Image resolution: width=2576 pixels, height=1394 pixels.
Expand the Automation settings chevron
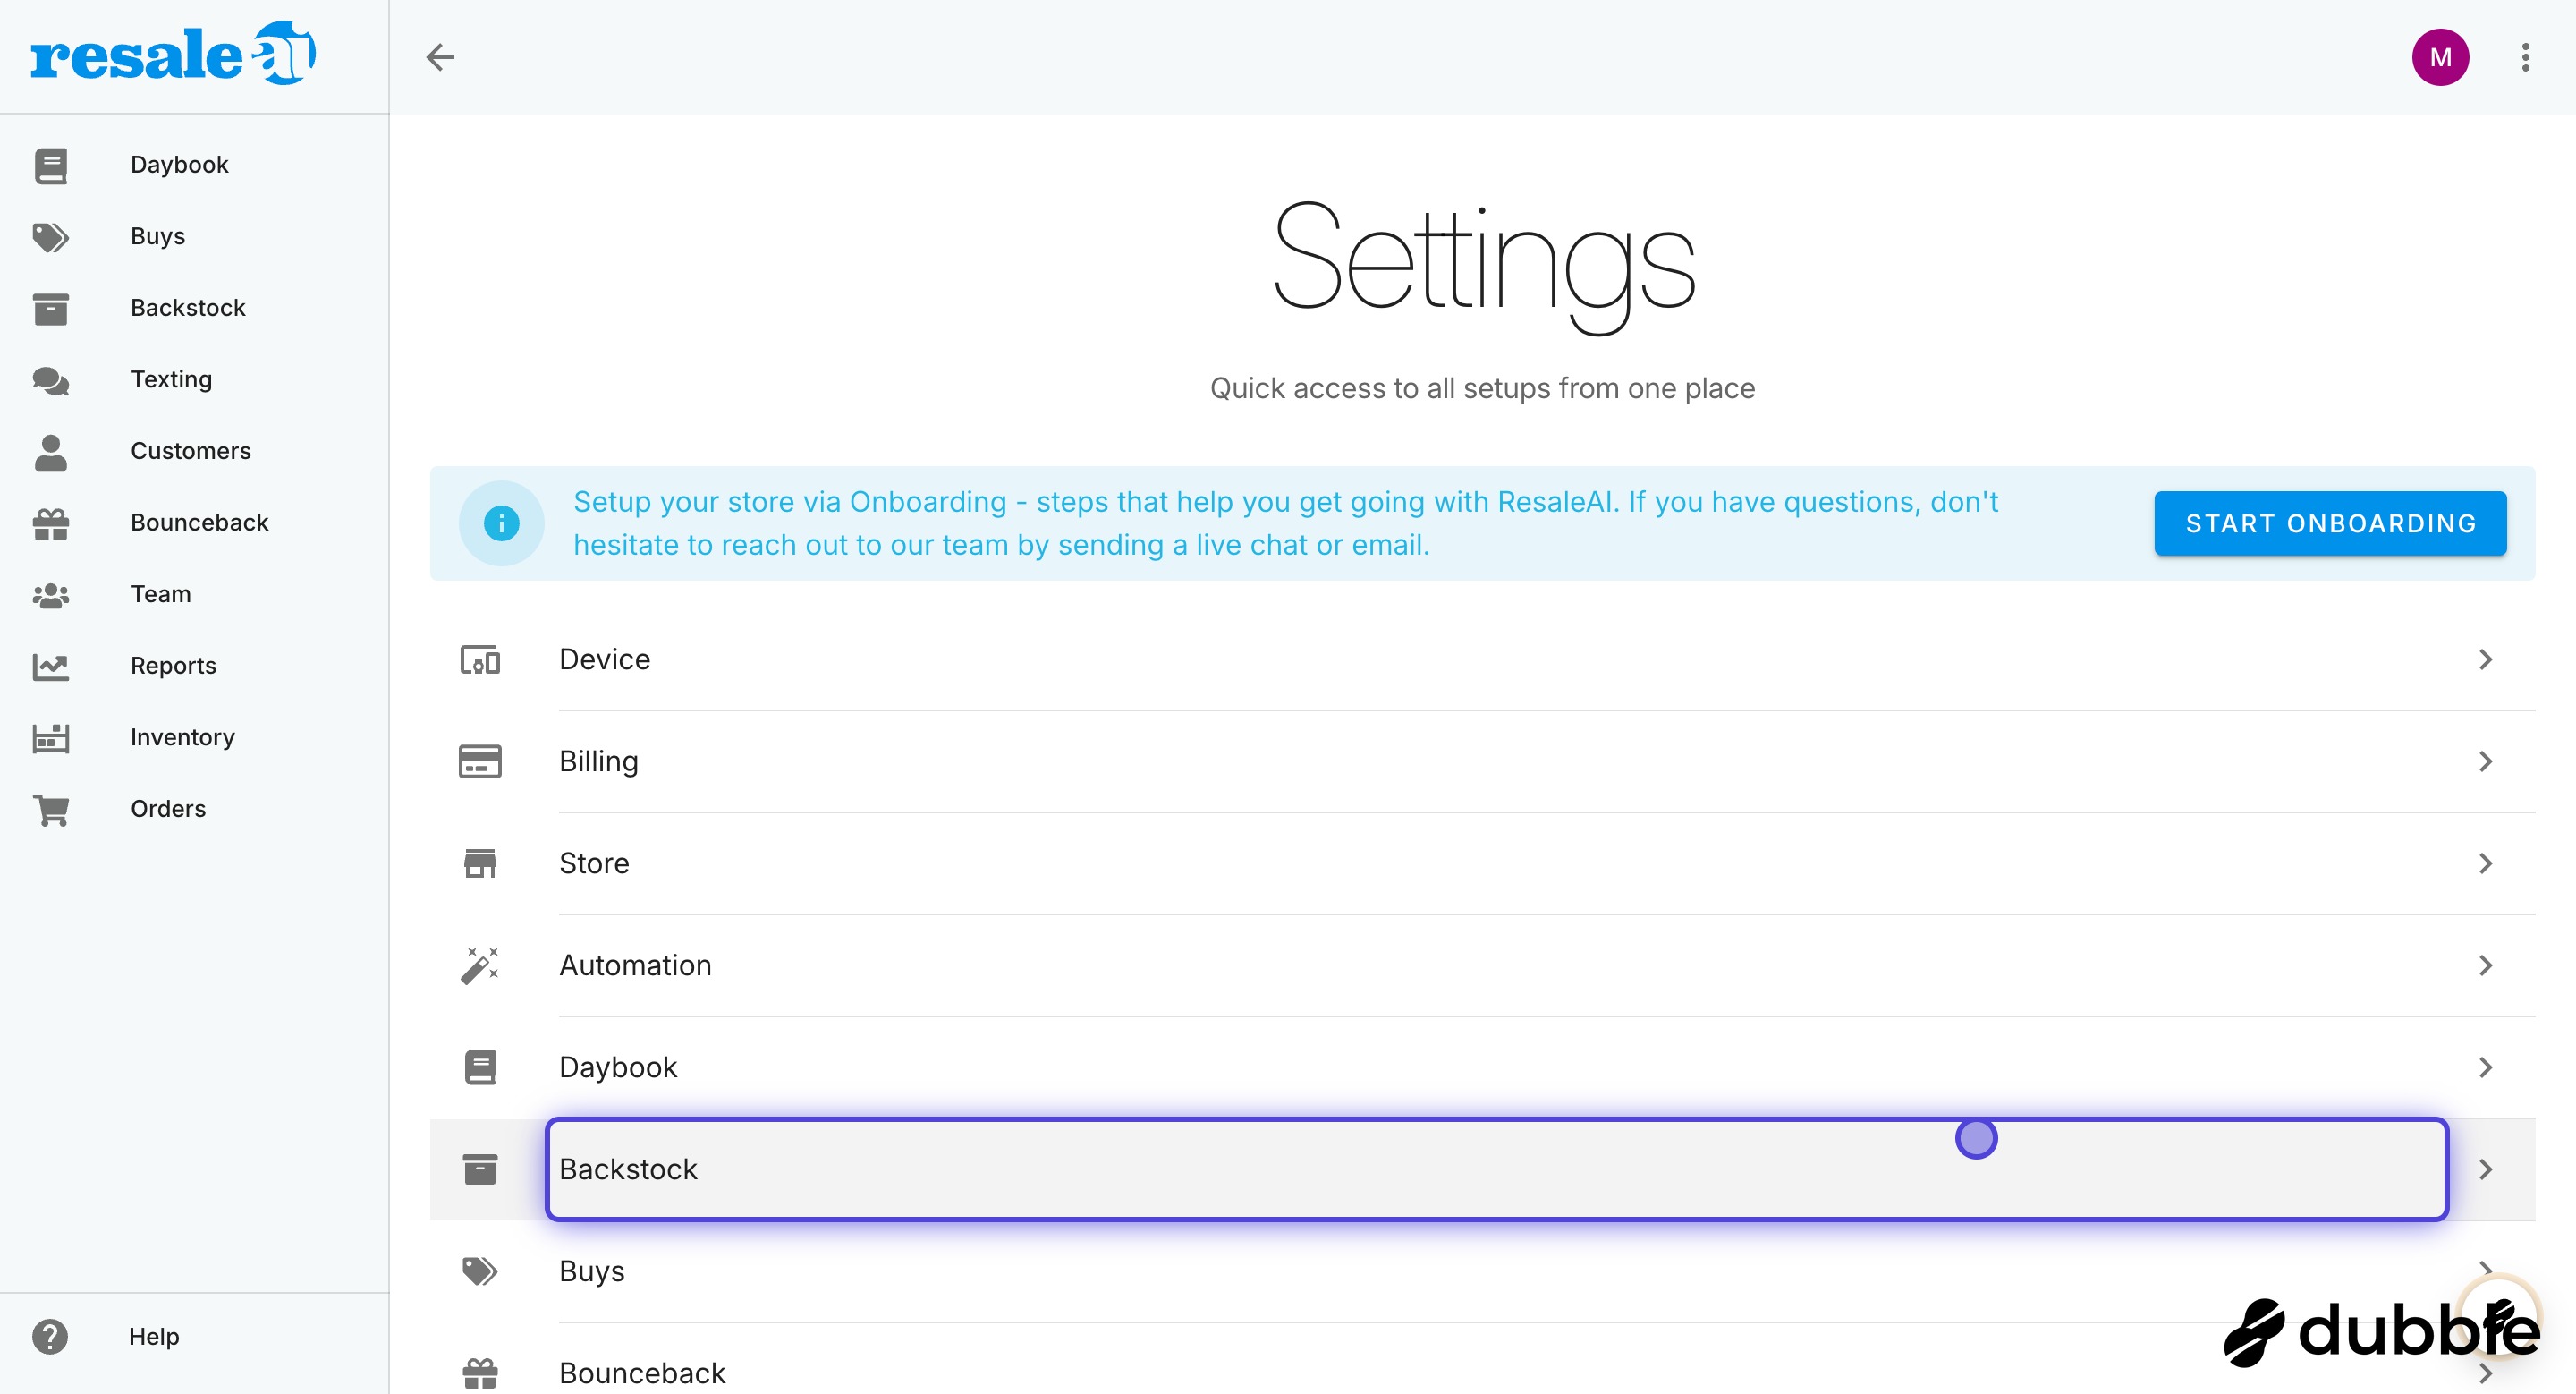coord(2485,965)
